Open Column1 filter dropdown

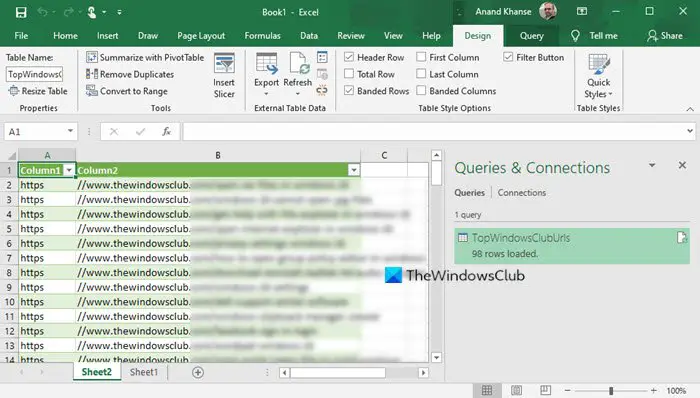click(x=69, y=170)
